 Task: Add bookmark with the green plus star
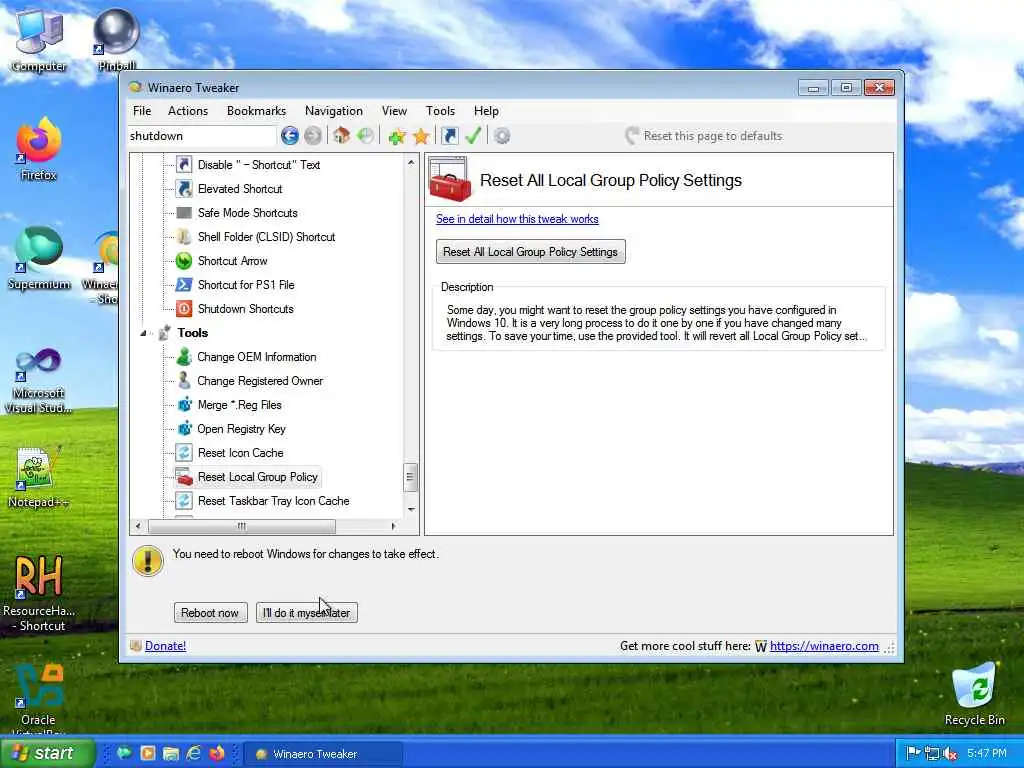pos(396,136)
